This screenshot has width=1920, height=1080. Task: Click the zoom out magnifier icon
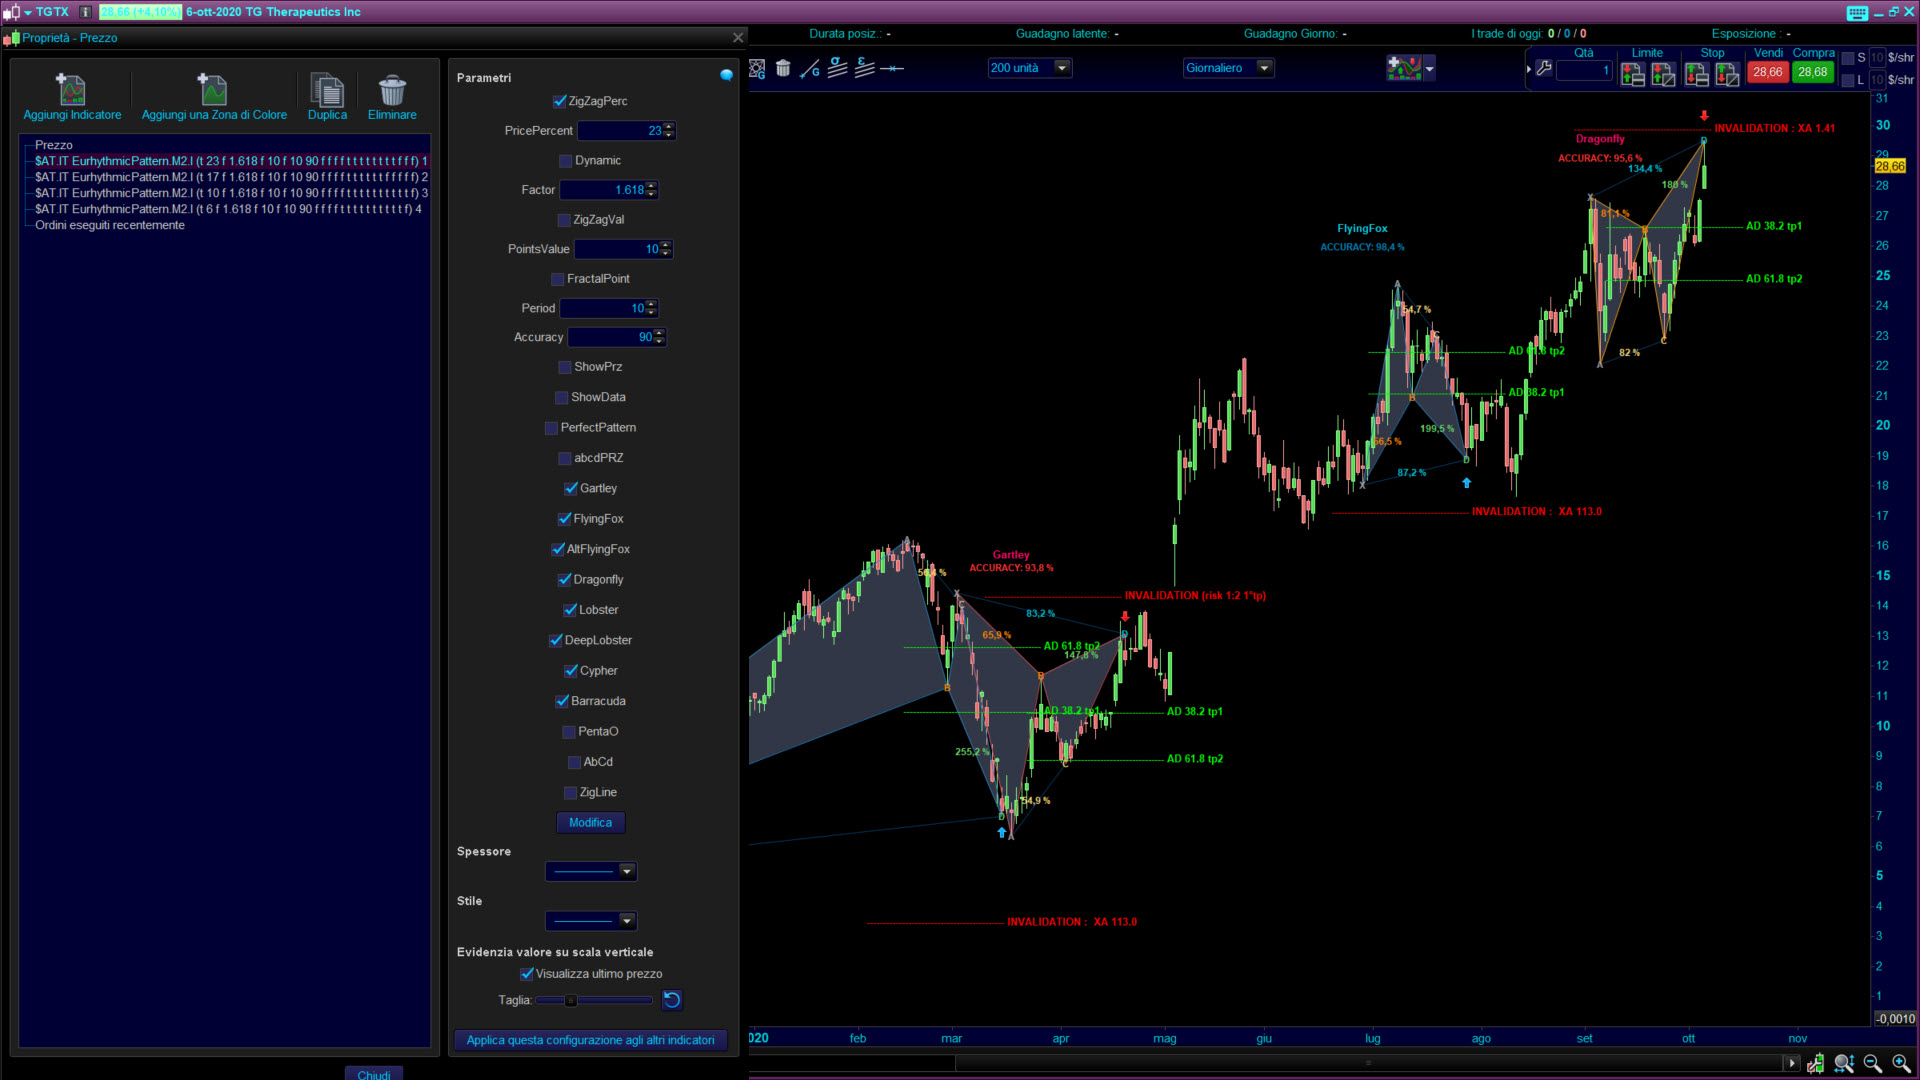(x=1872, y=1063)
